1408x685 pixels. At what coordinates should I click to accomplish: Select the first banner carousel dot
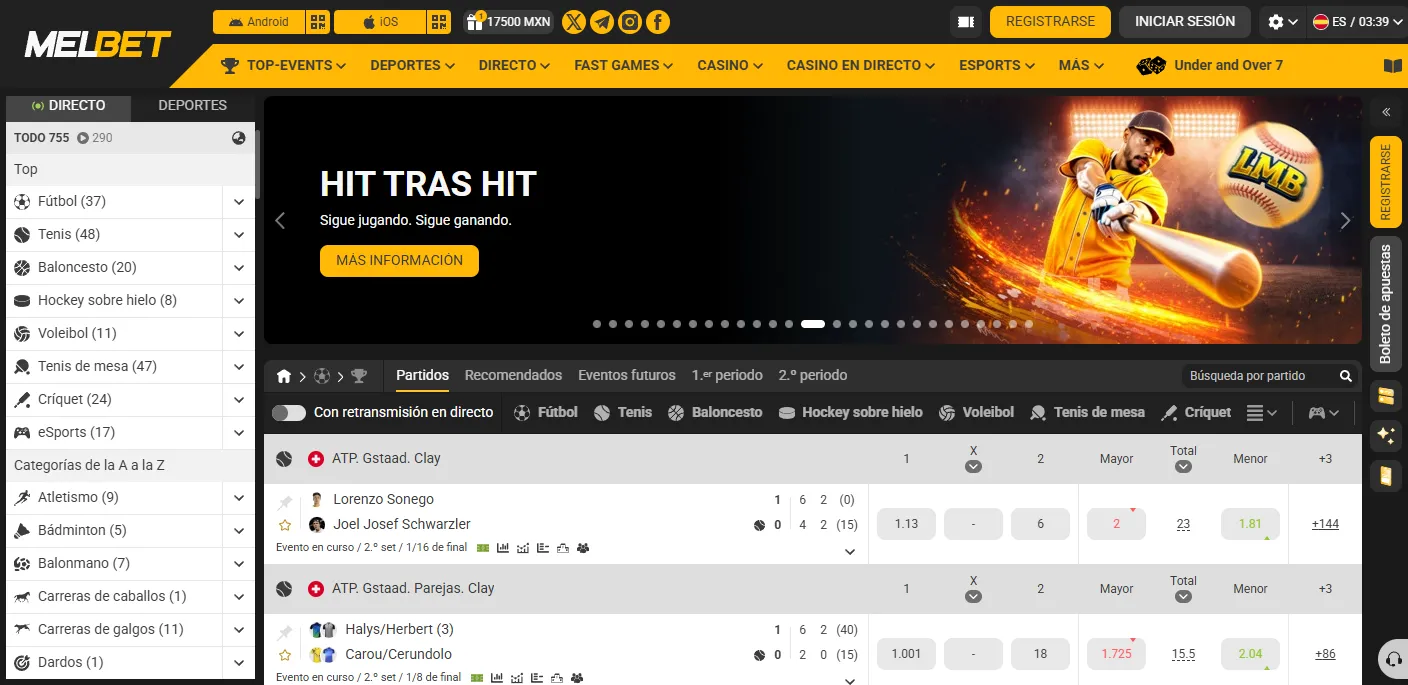pos(597,324)
